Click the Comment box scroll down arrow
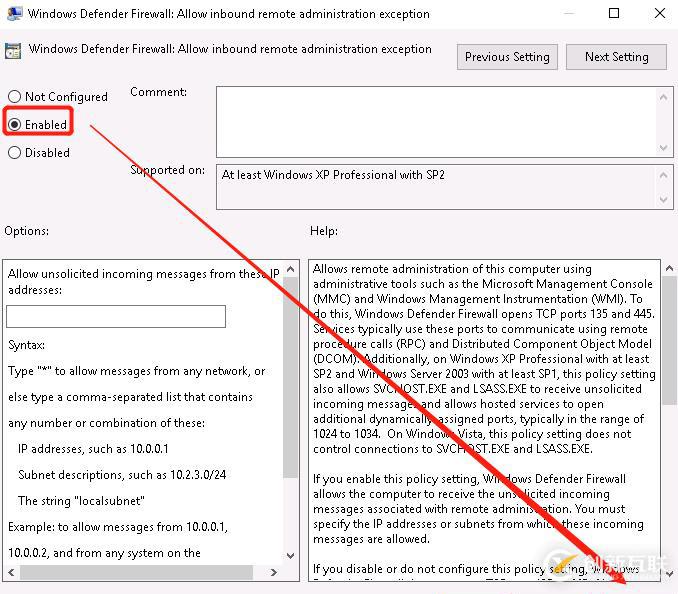Screen dimensions: 678x594 point(665,146)
